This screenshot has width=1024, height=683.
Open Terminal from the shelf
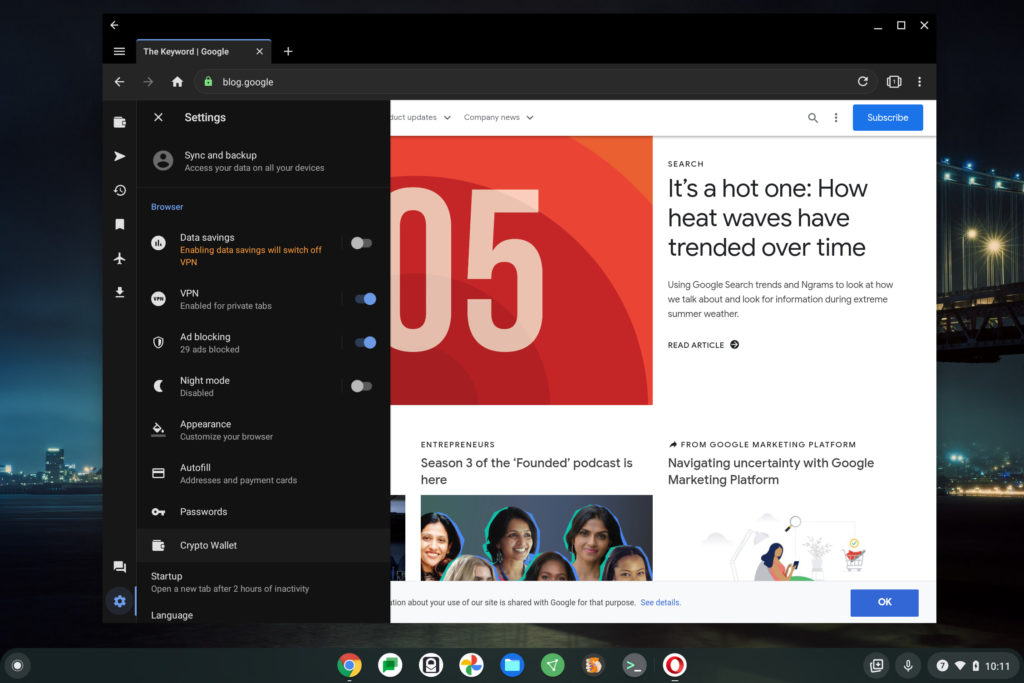(633, 665)
